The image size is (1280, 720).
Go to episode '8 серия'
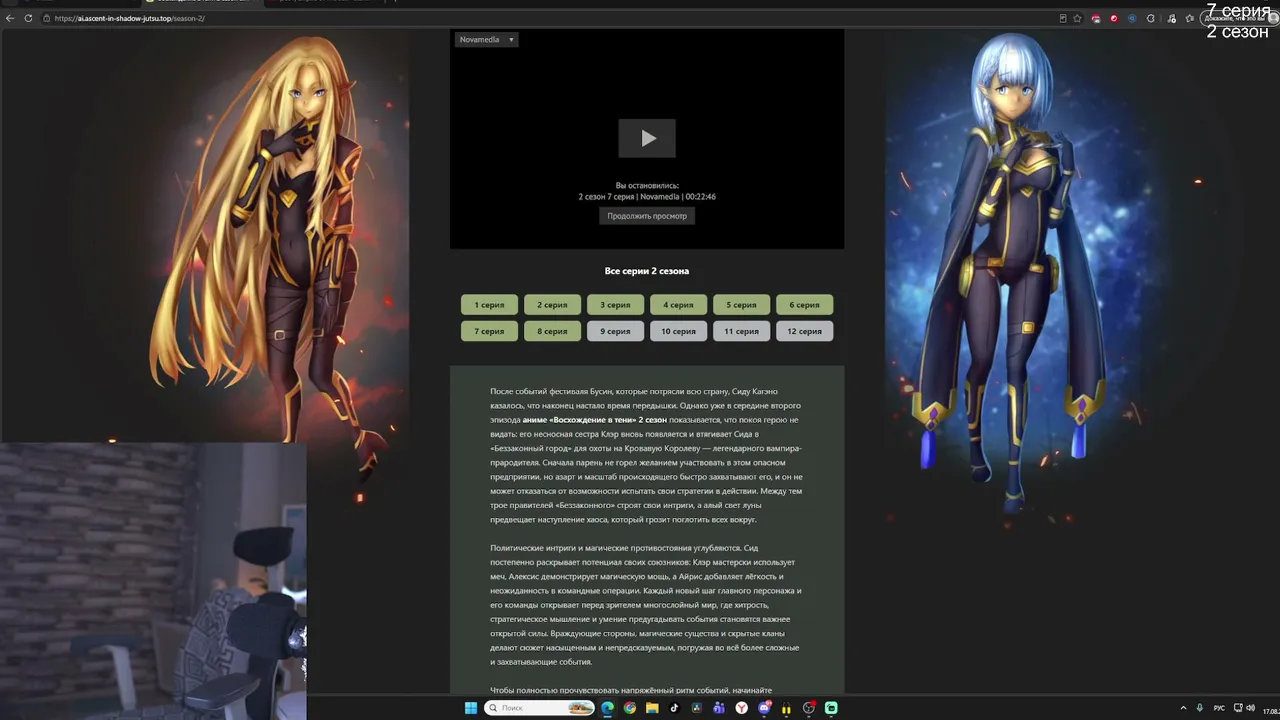[x=552, y=331]
